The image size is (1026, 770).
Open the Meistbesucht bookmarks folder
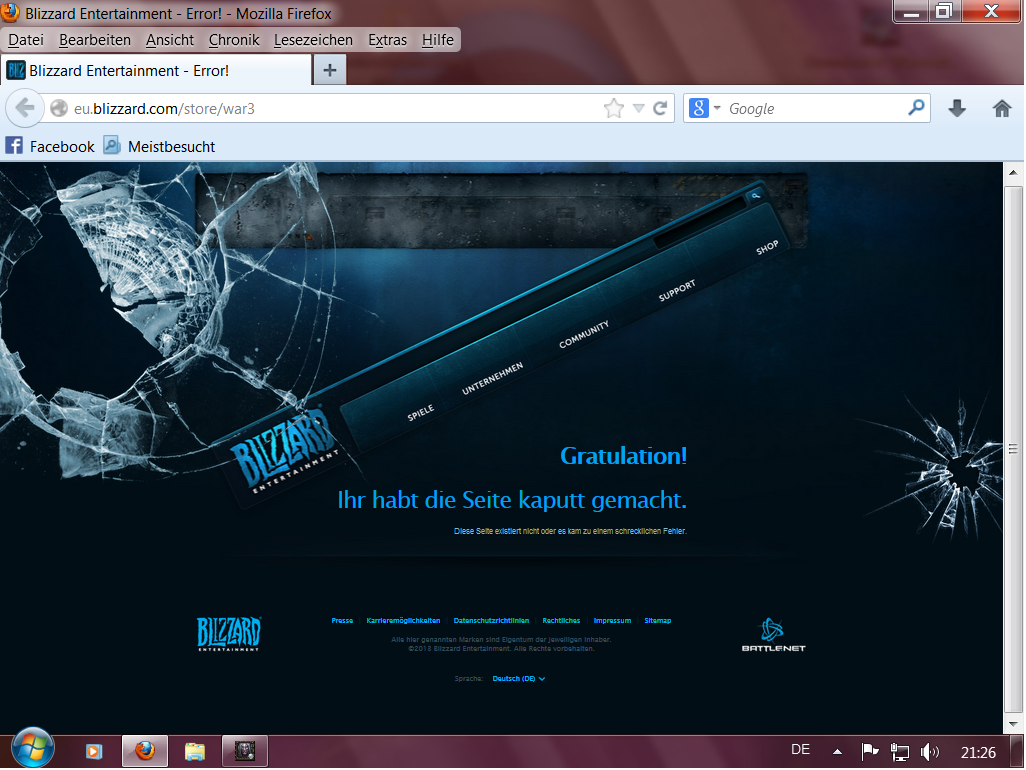(159, 146)
